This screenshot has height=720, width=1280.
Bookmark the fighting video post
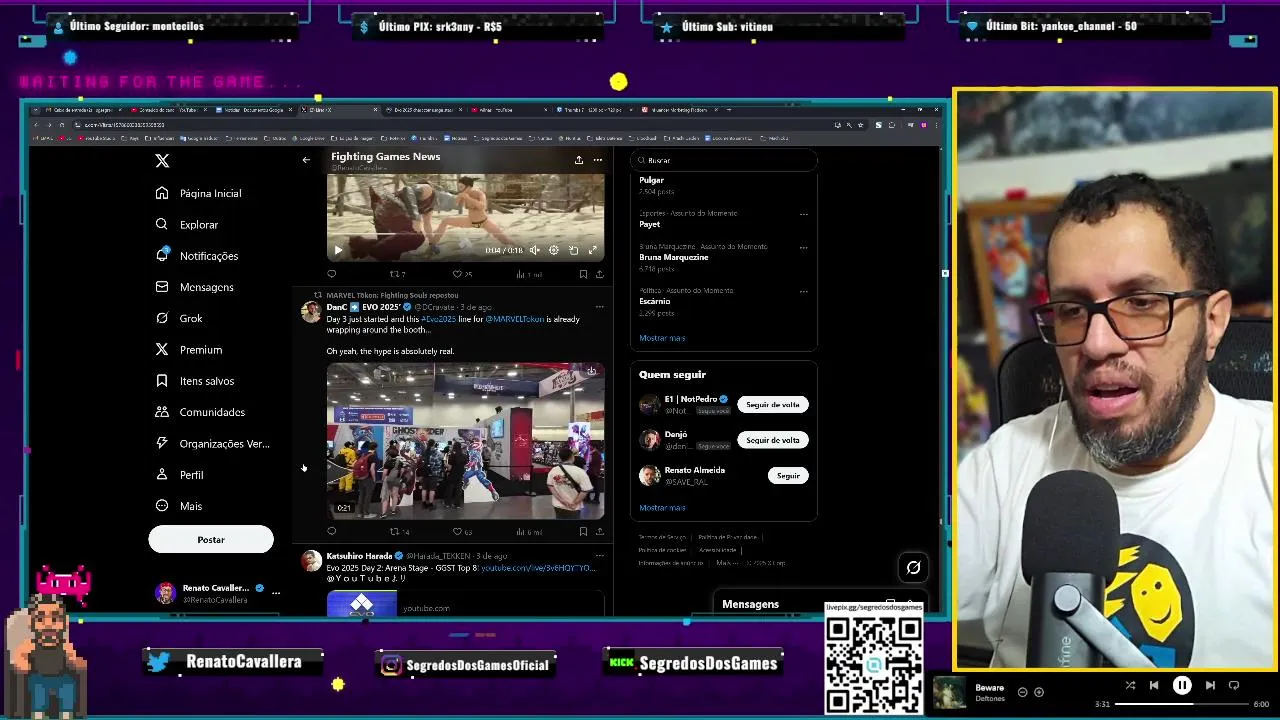click(583, 274)
